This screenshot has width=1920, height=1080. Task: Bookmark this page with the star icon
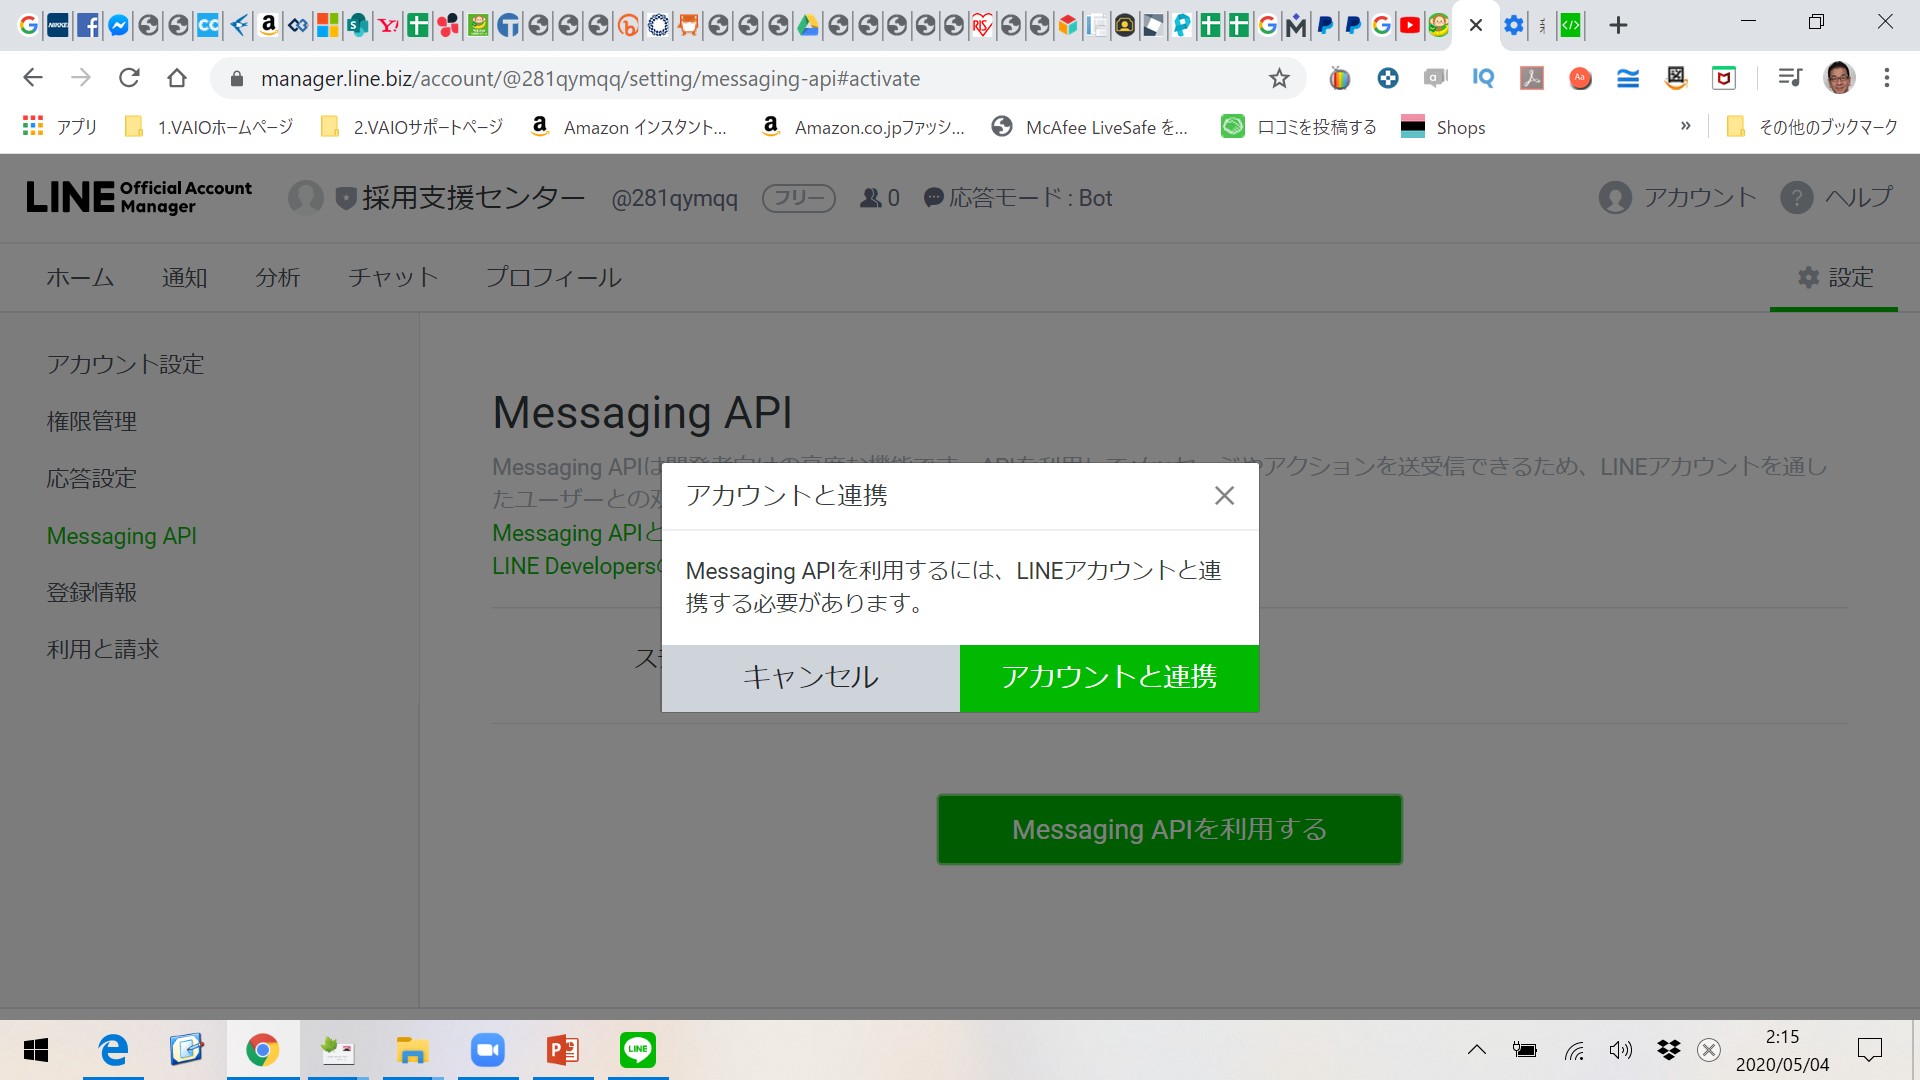pos(1279,78)
